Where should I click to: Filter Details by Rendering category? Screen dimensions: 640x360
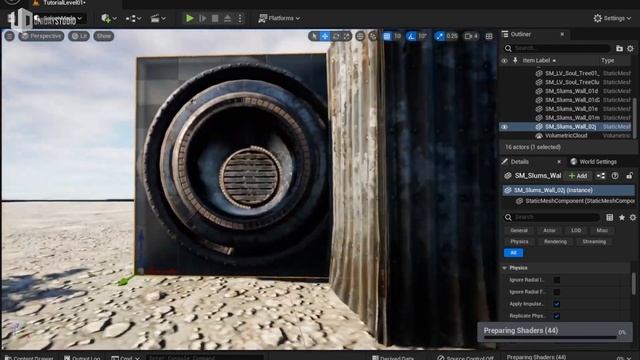click(x=555, y=242)
